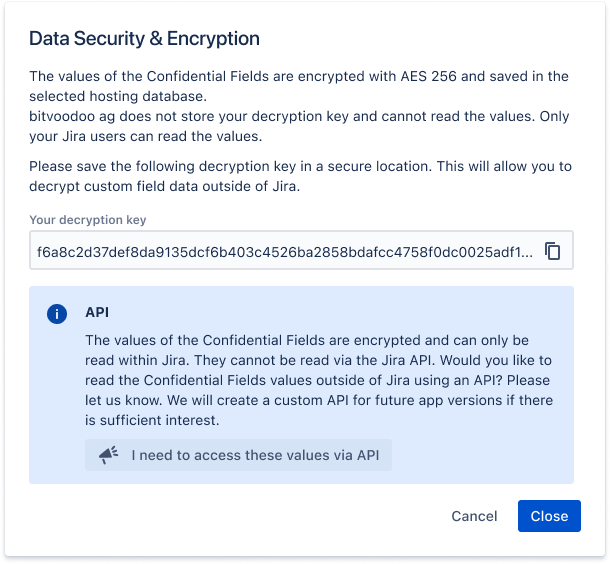The width and height of the screenshot is (610, 564).
Task: Cancel the Data Security dialog
Action: [474, 516]
